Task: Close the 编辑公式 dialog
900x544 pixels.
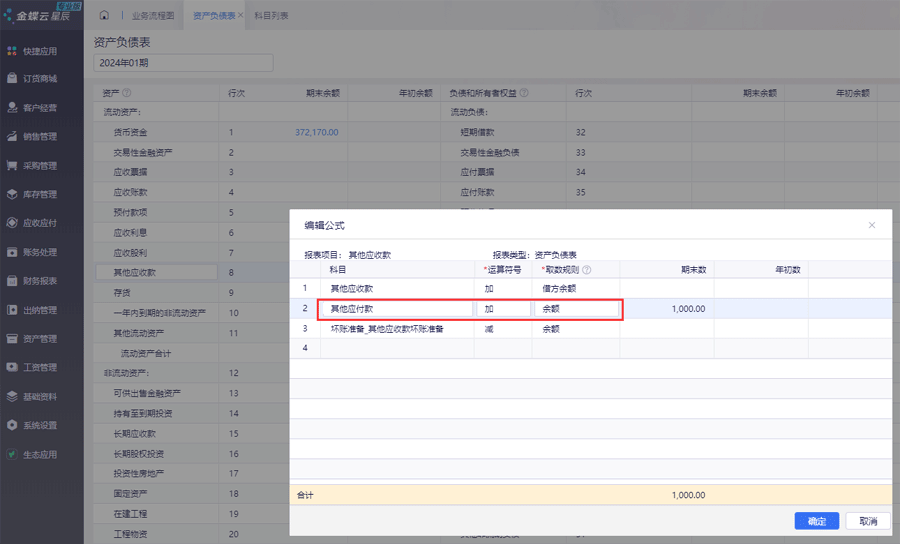Action: 872,225
